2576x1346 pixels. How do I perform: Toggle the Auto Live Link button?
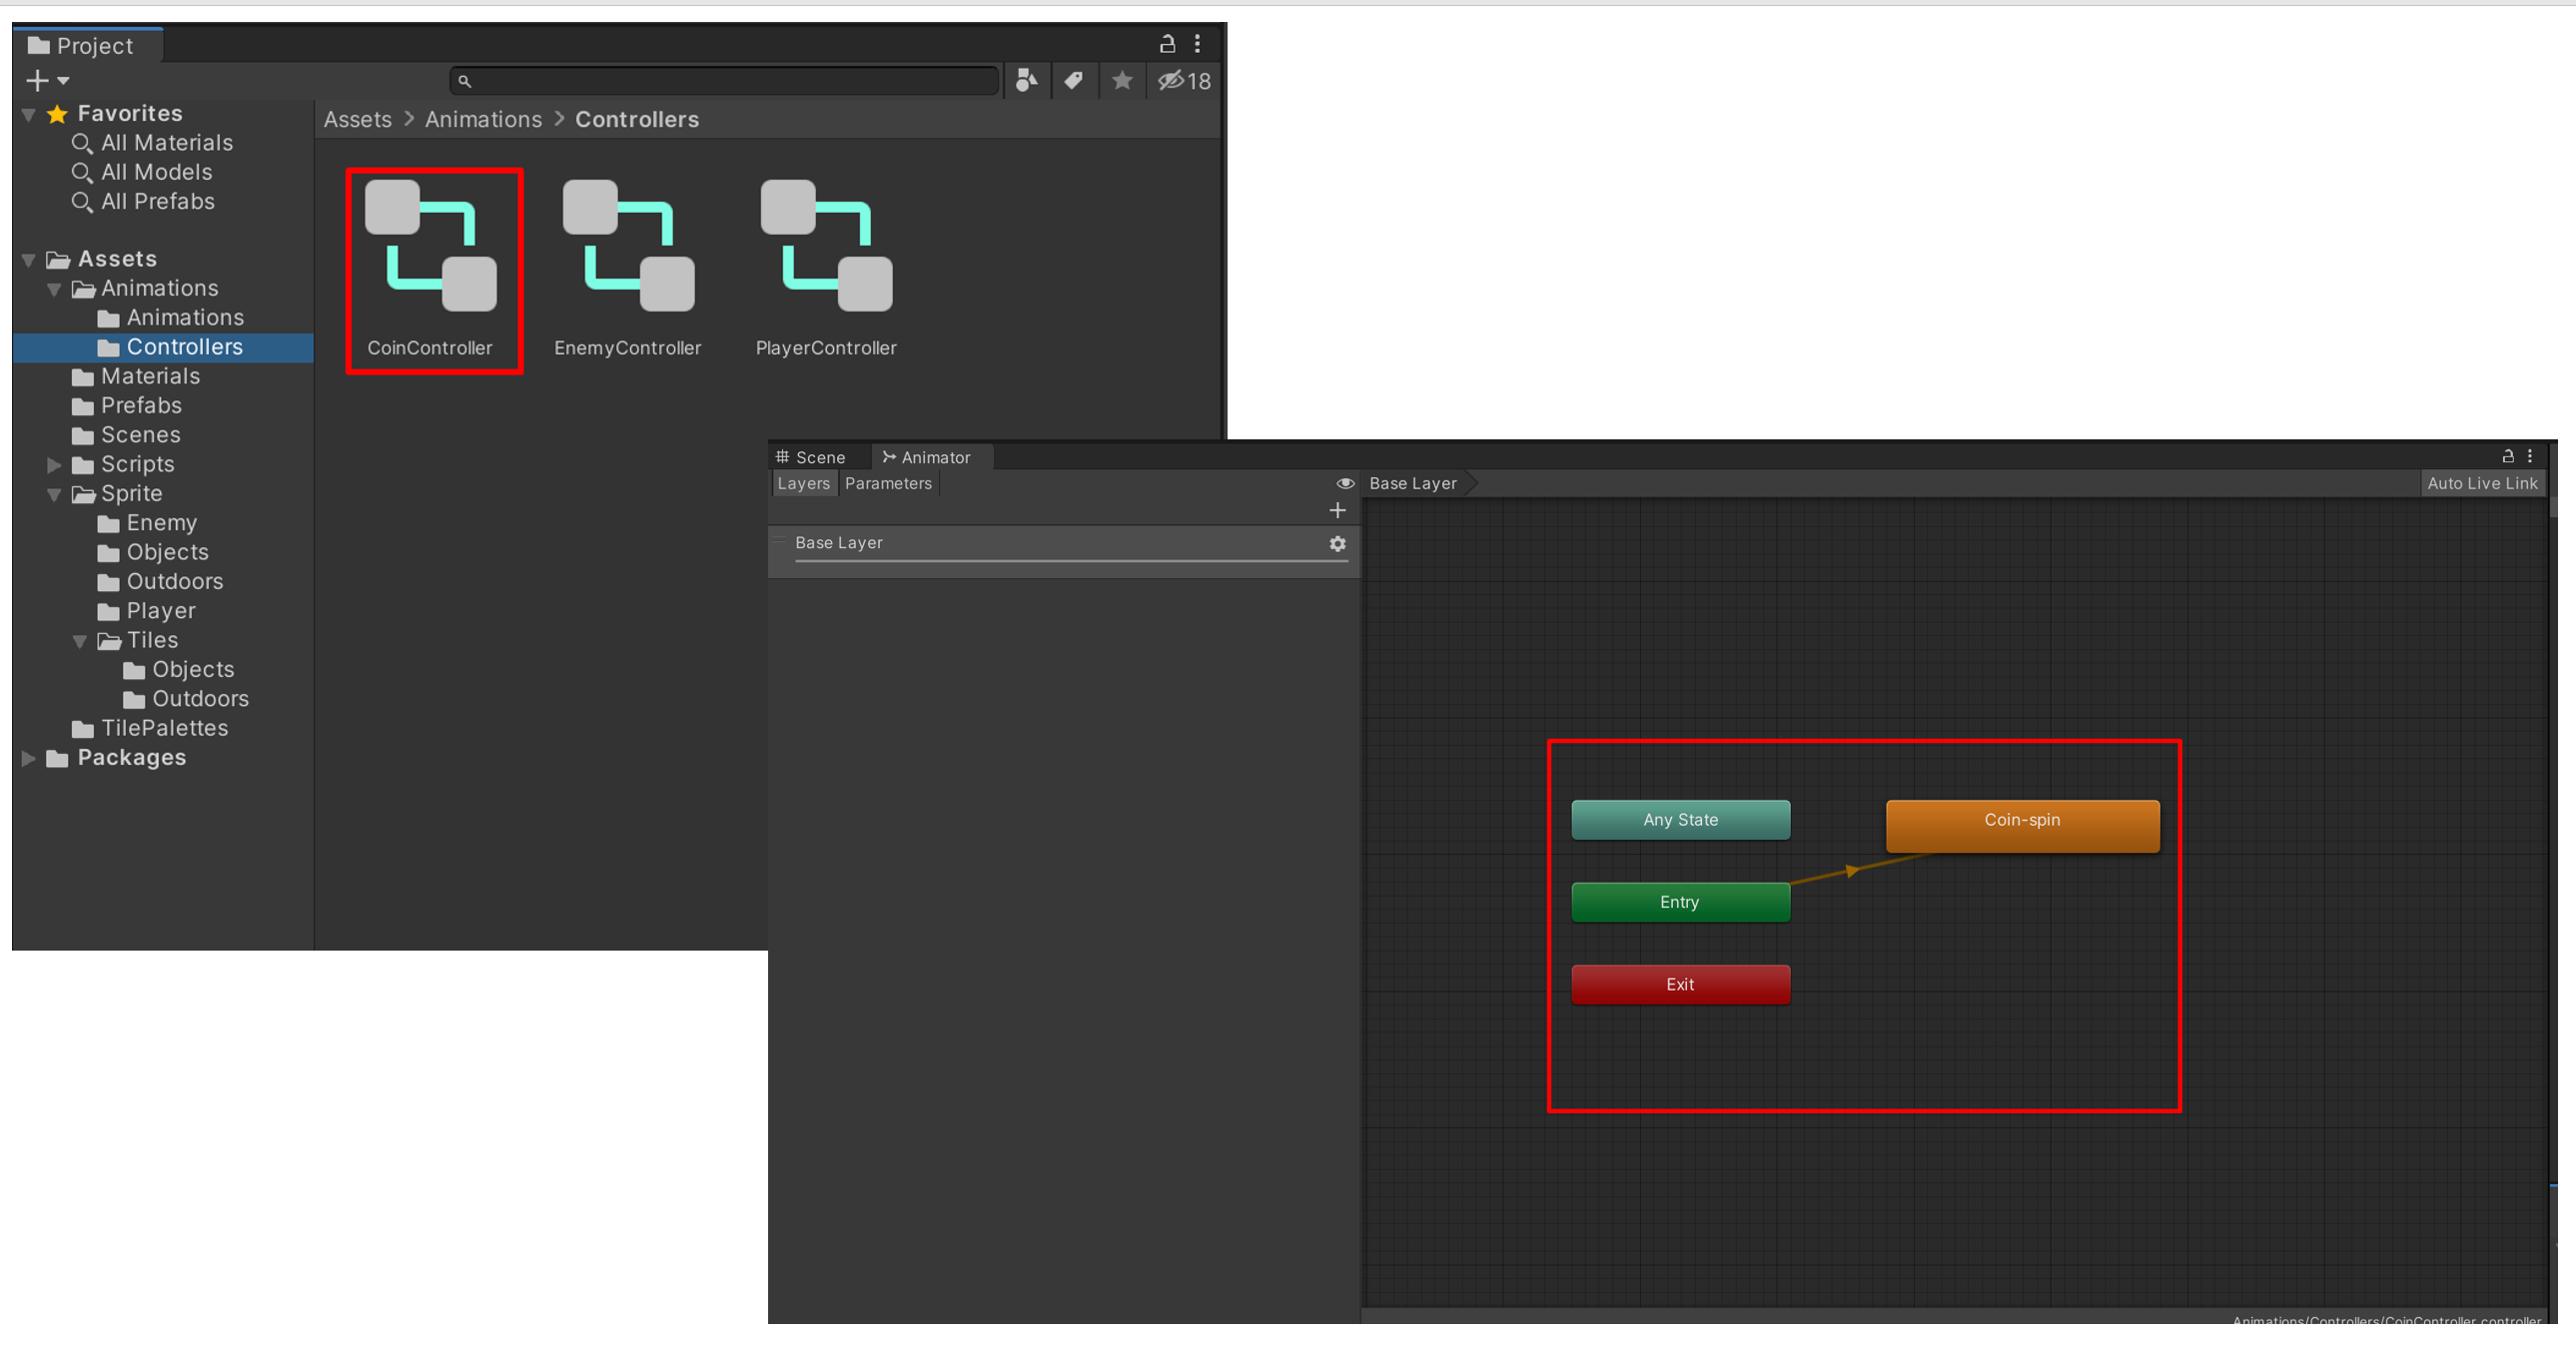tap(2481, 483)
